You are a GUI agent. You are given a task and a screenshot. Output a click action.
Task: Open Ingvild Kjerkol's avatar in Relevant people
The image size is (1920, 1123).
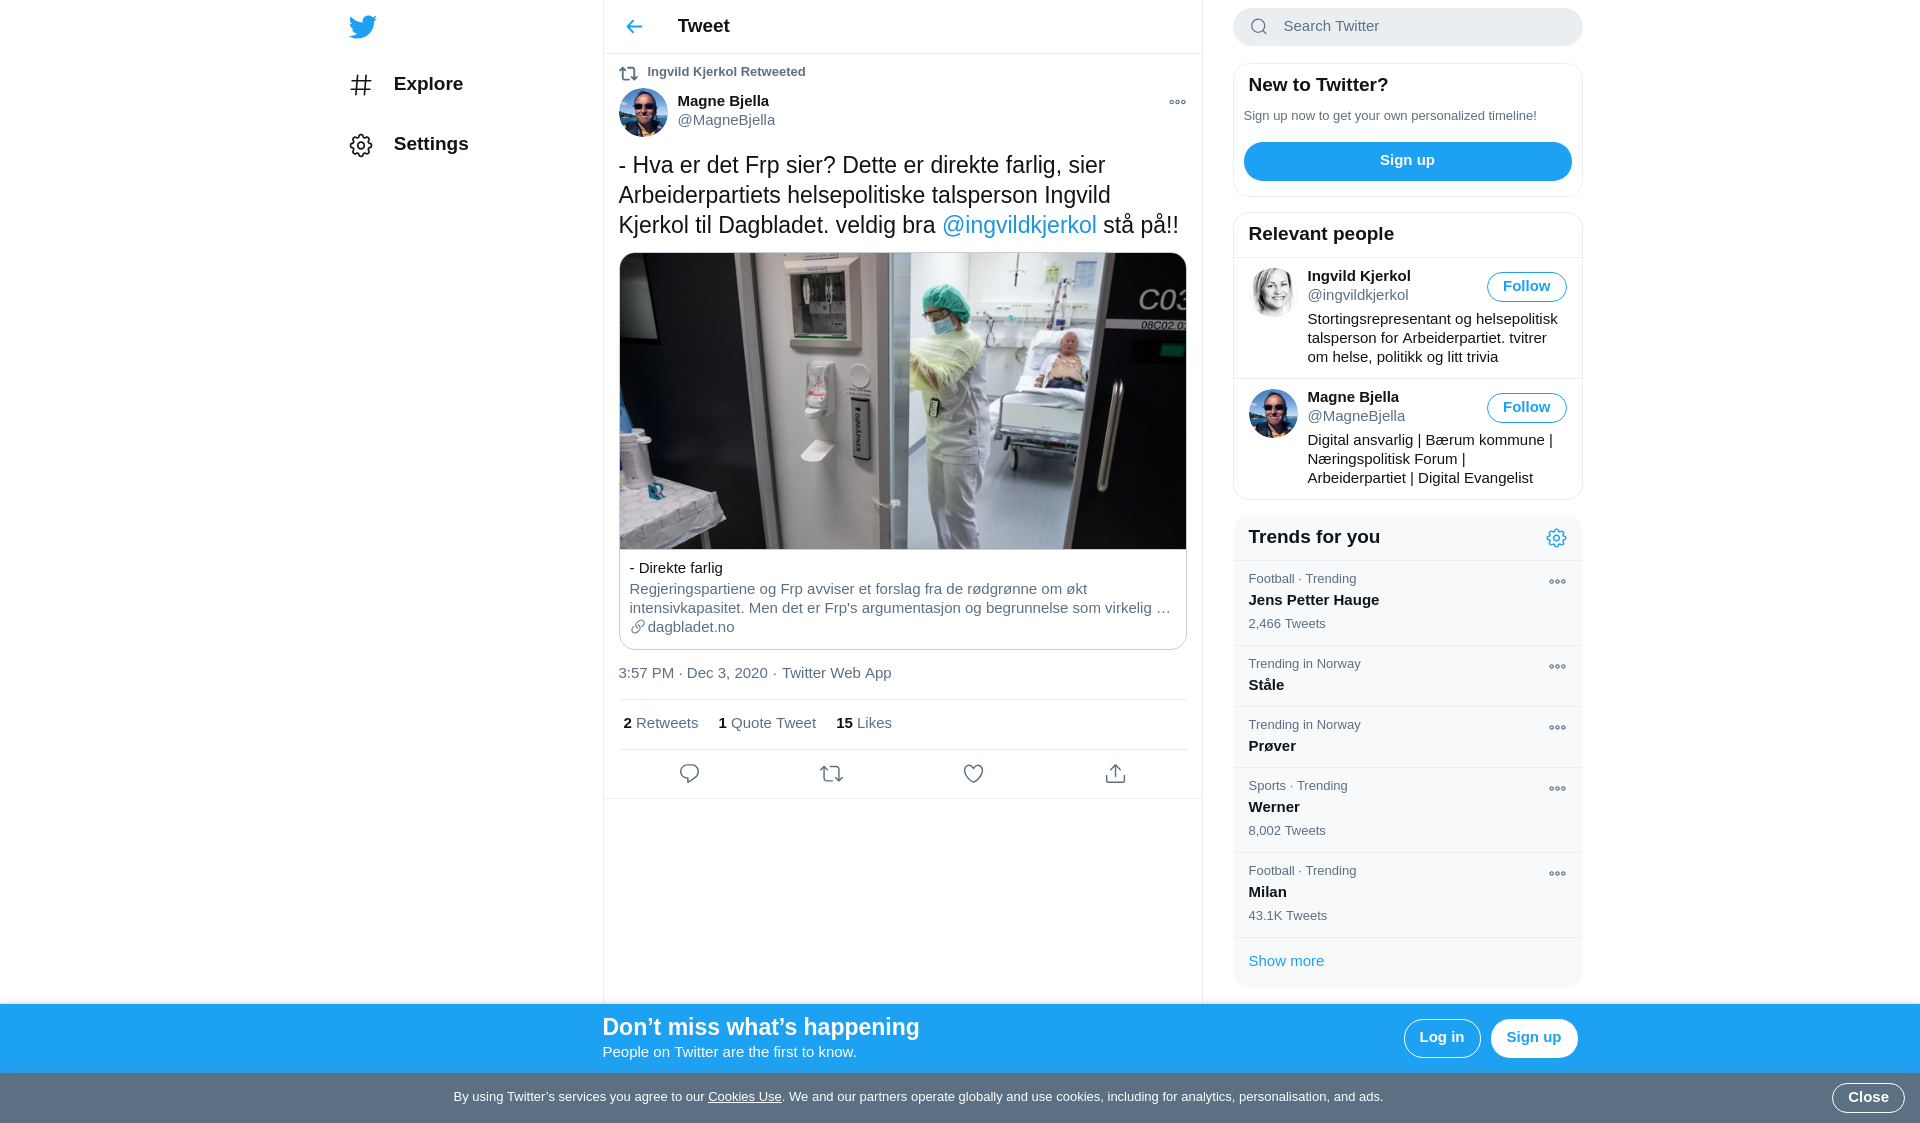pos(1273,292)
